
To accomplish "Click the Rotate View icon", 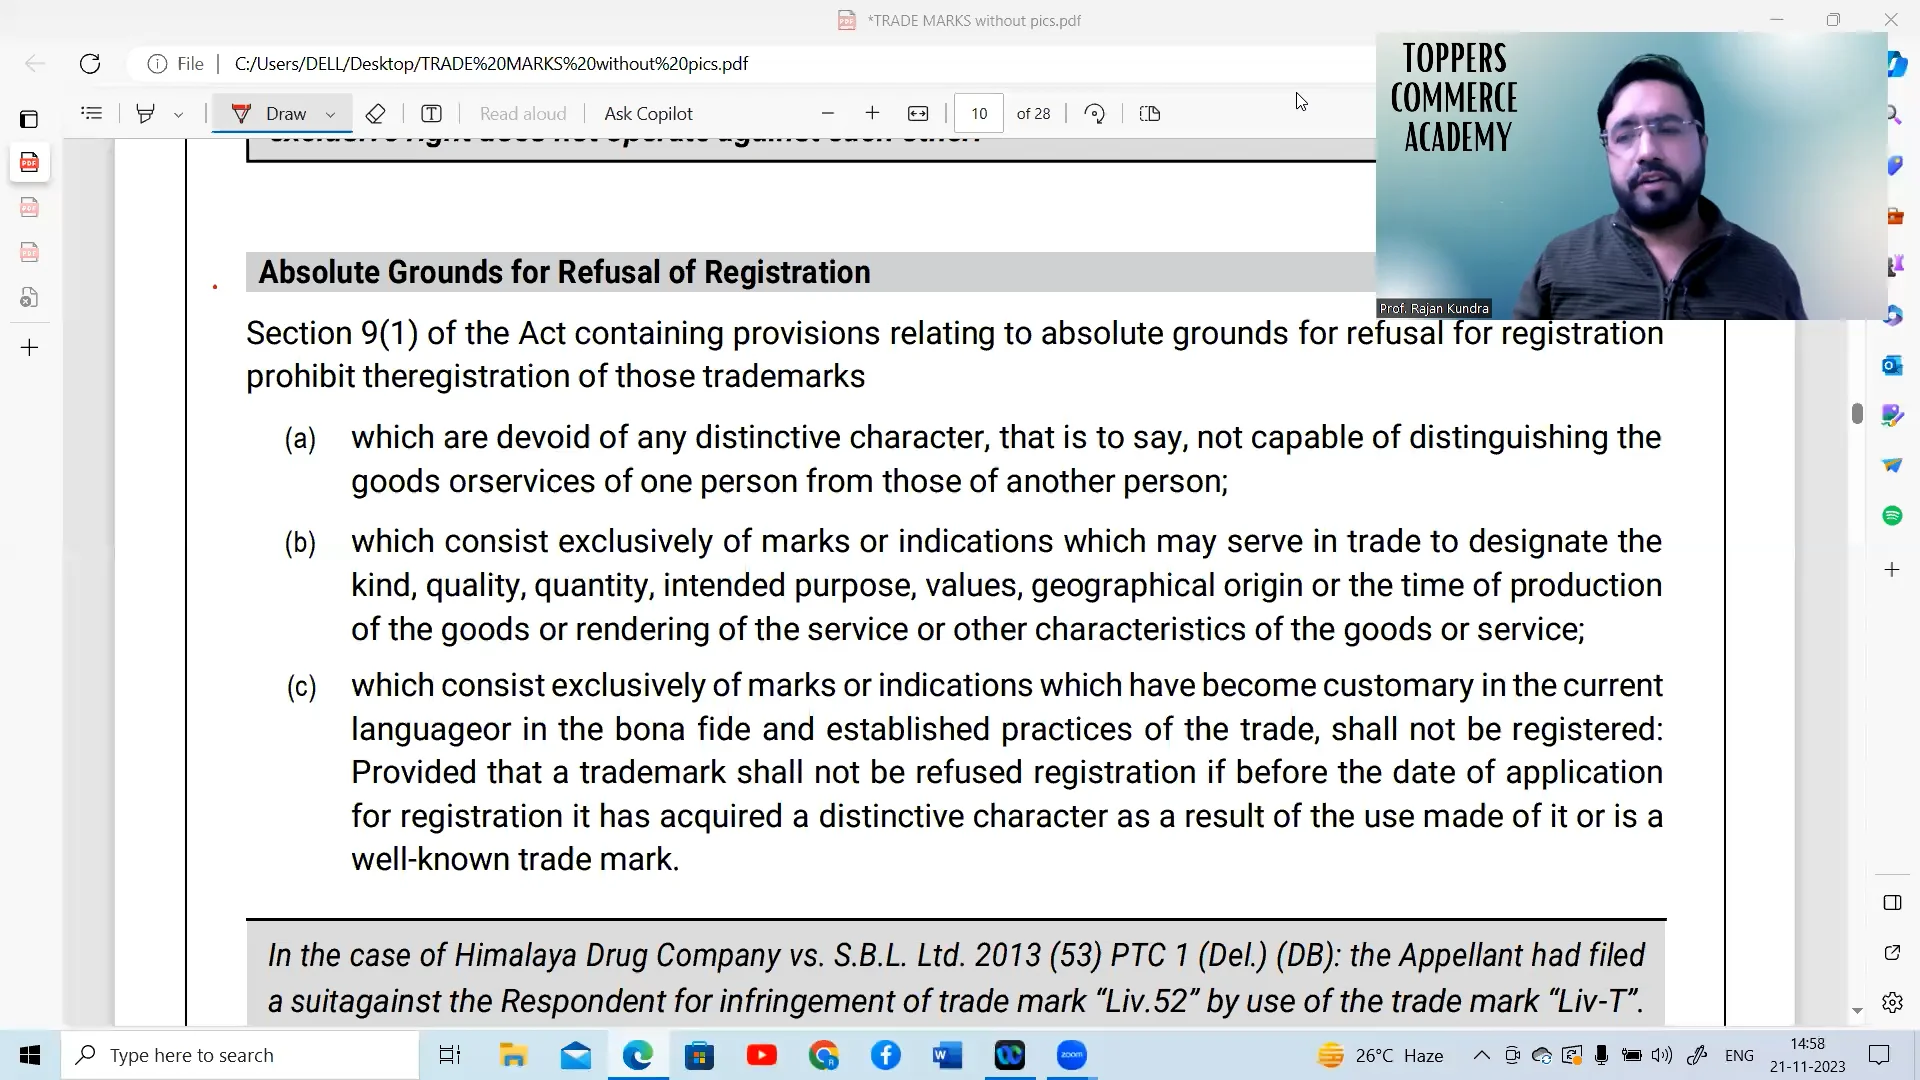I will (1097, 113).
